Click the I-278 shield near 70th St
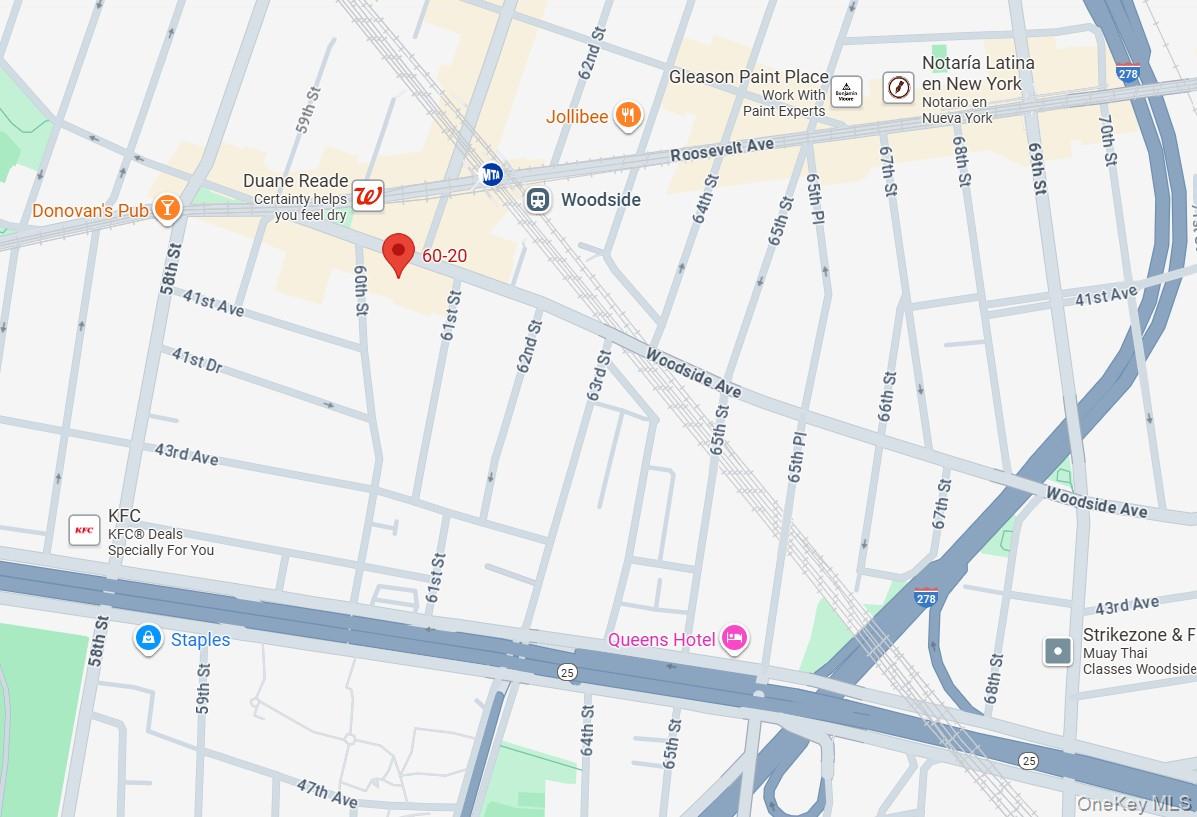The width and height of the screenshot is (1197, 817). pos(1128,73)
